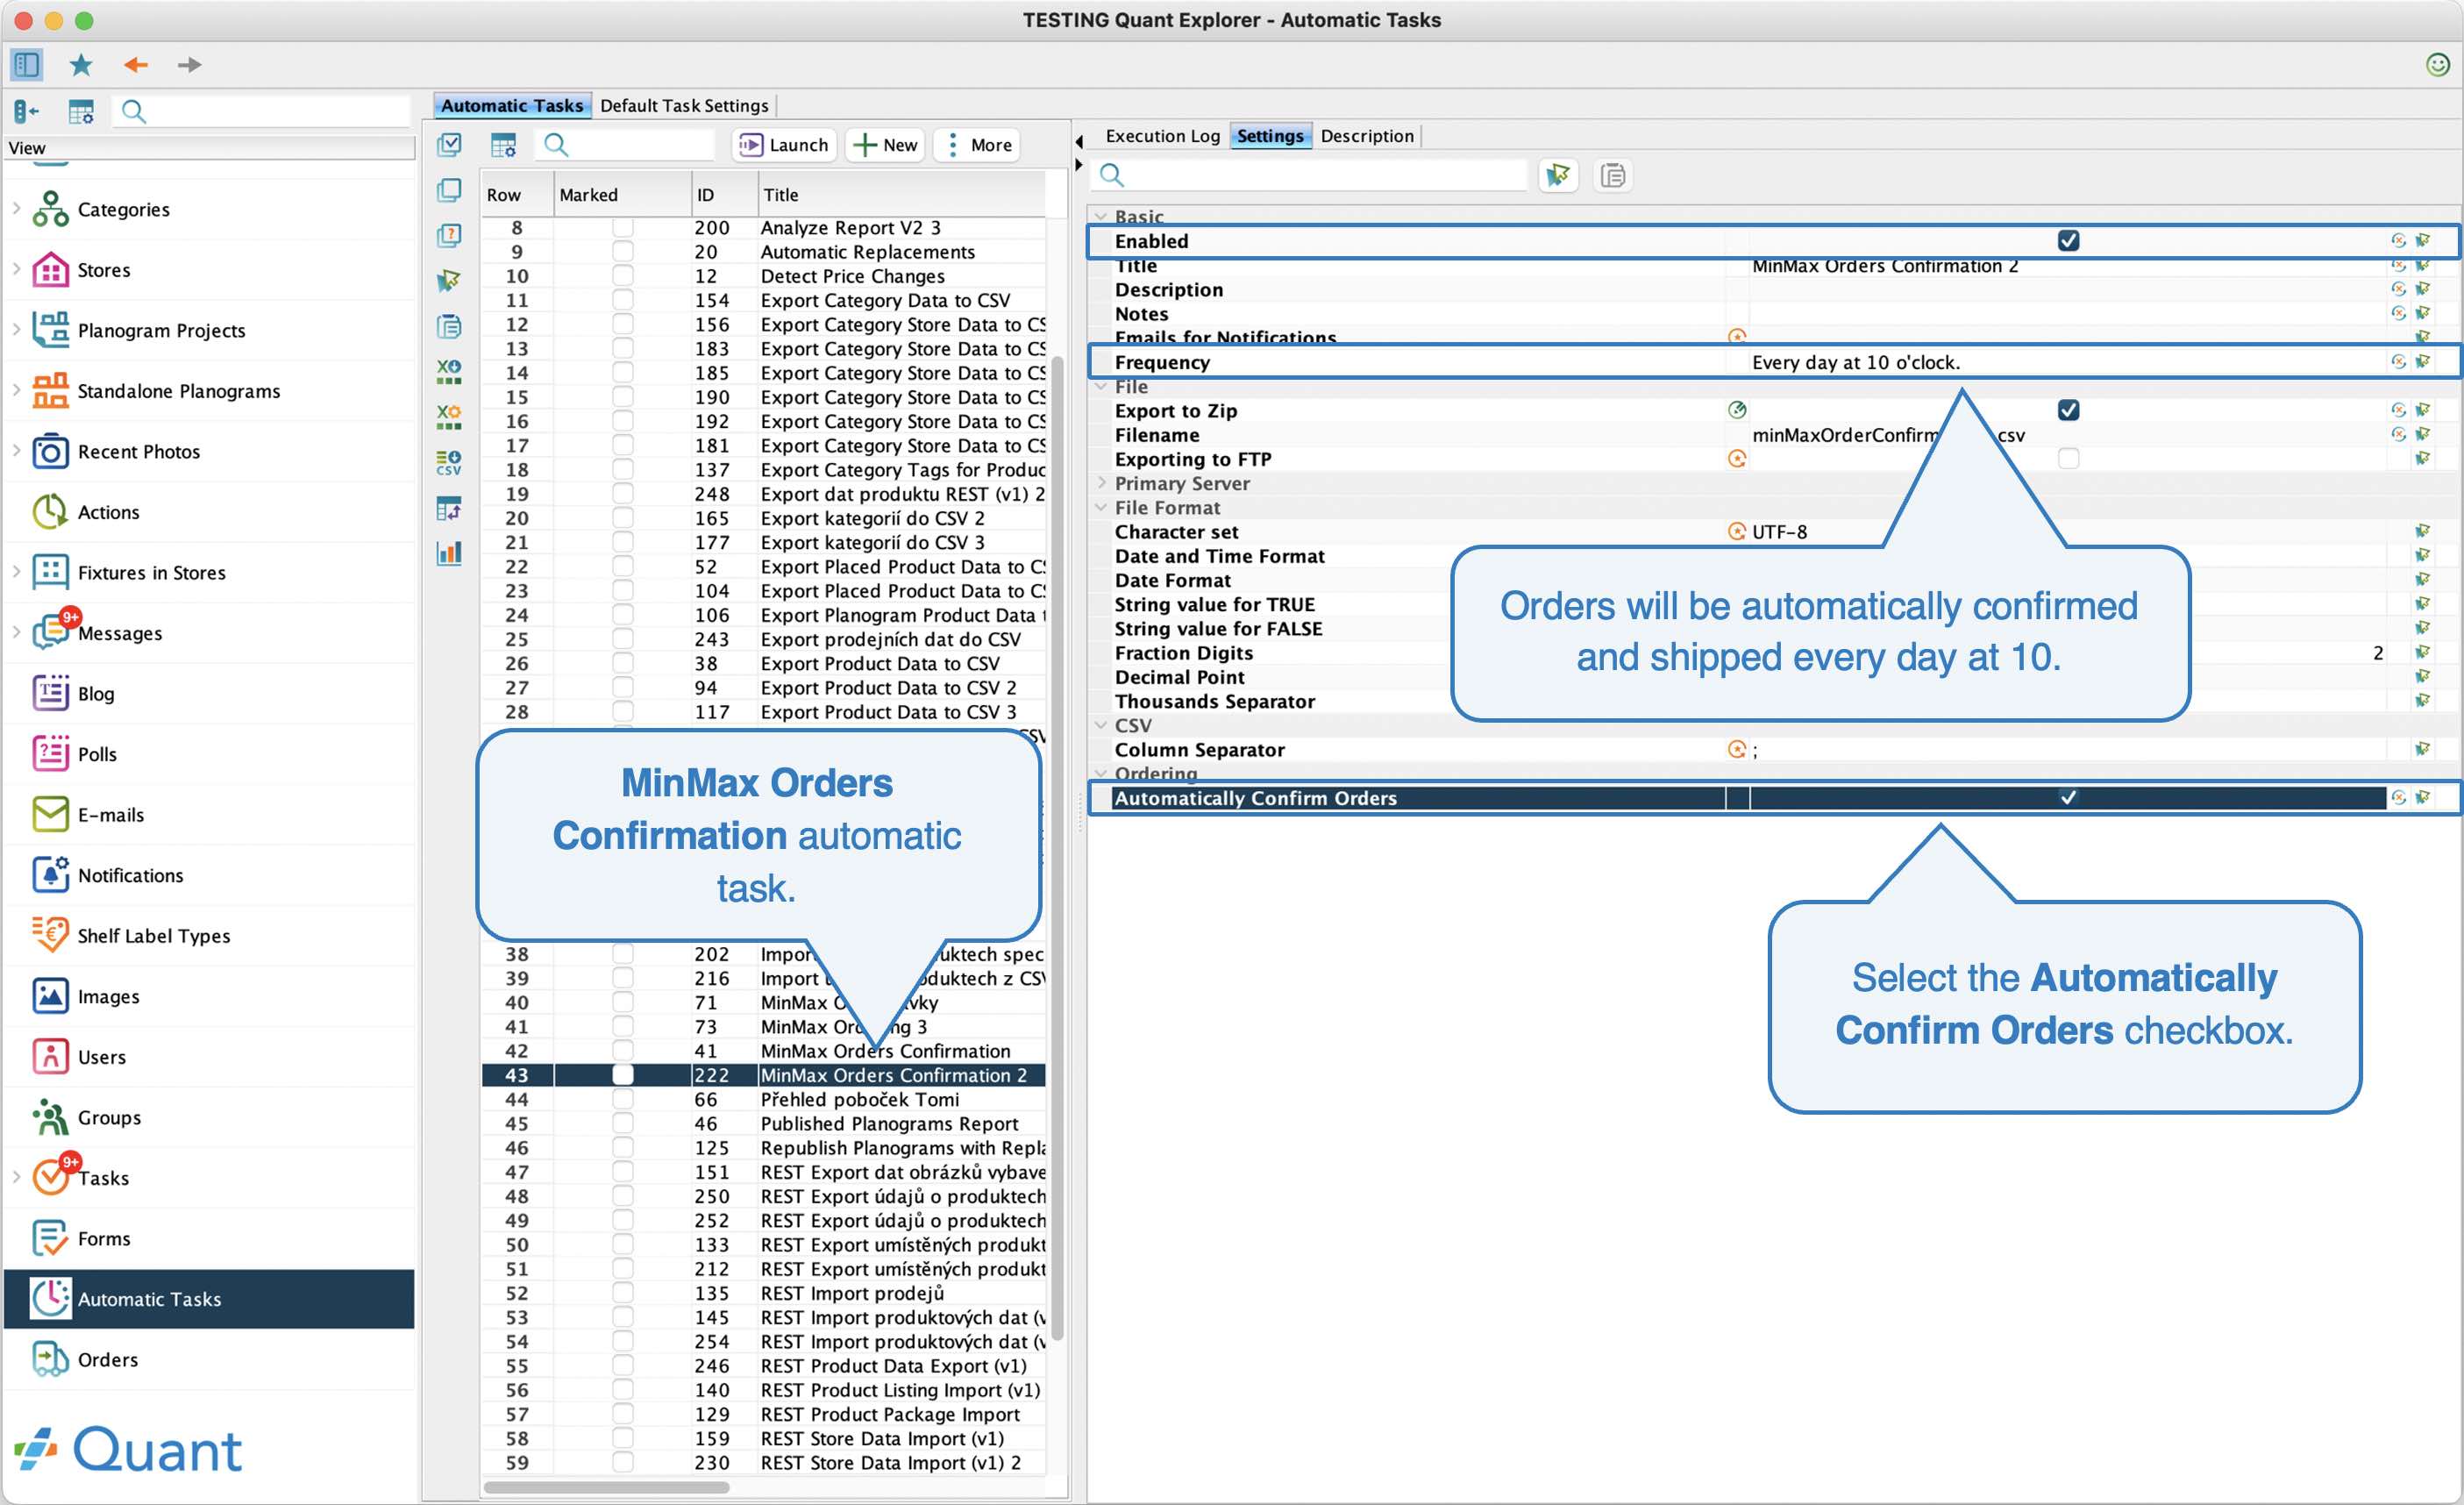Image resolution: width=2464 pixels, height=1505 pixels.
Task: Toggle the sidebar panel icon
Action: click(x=27, y=65)
